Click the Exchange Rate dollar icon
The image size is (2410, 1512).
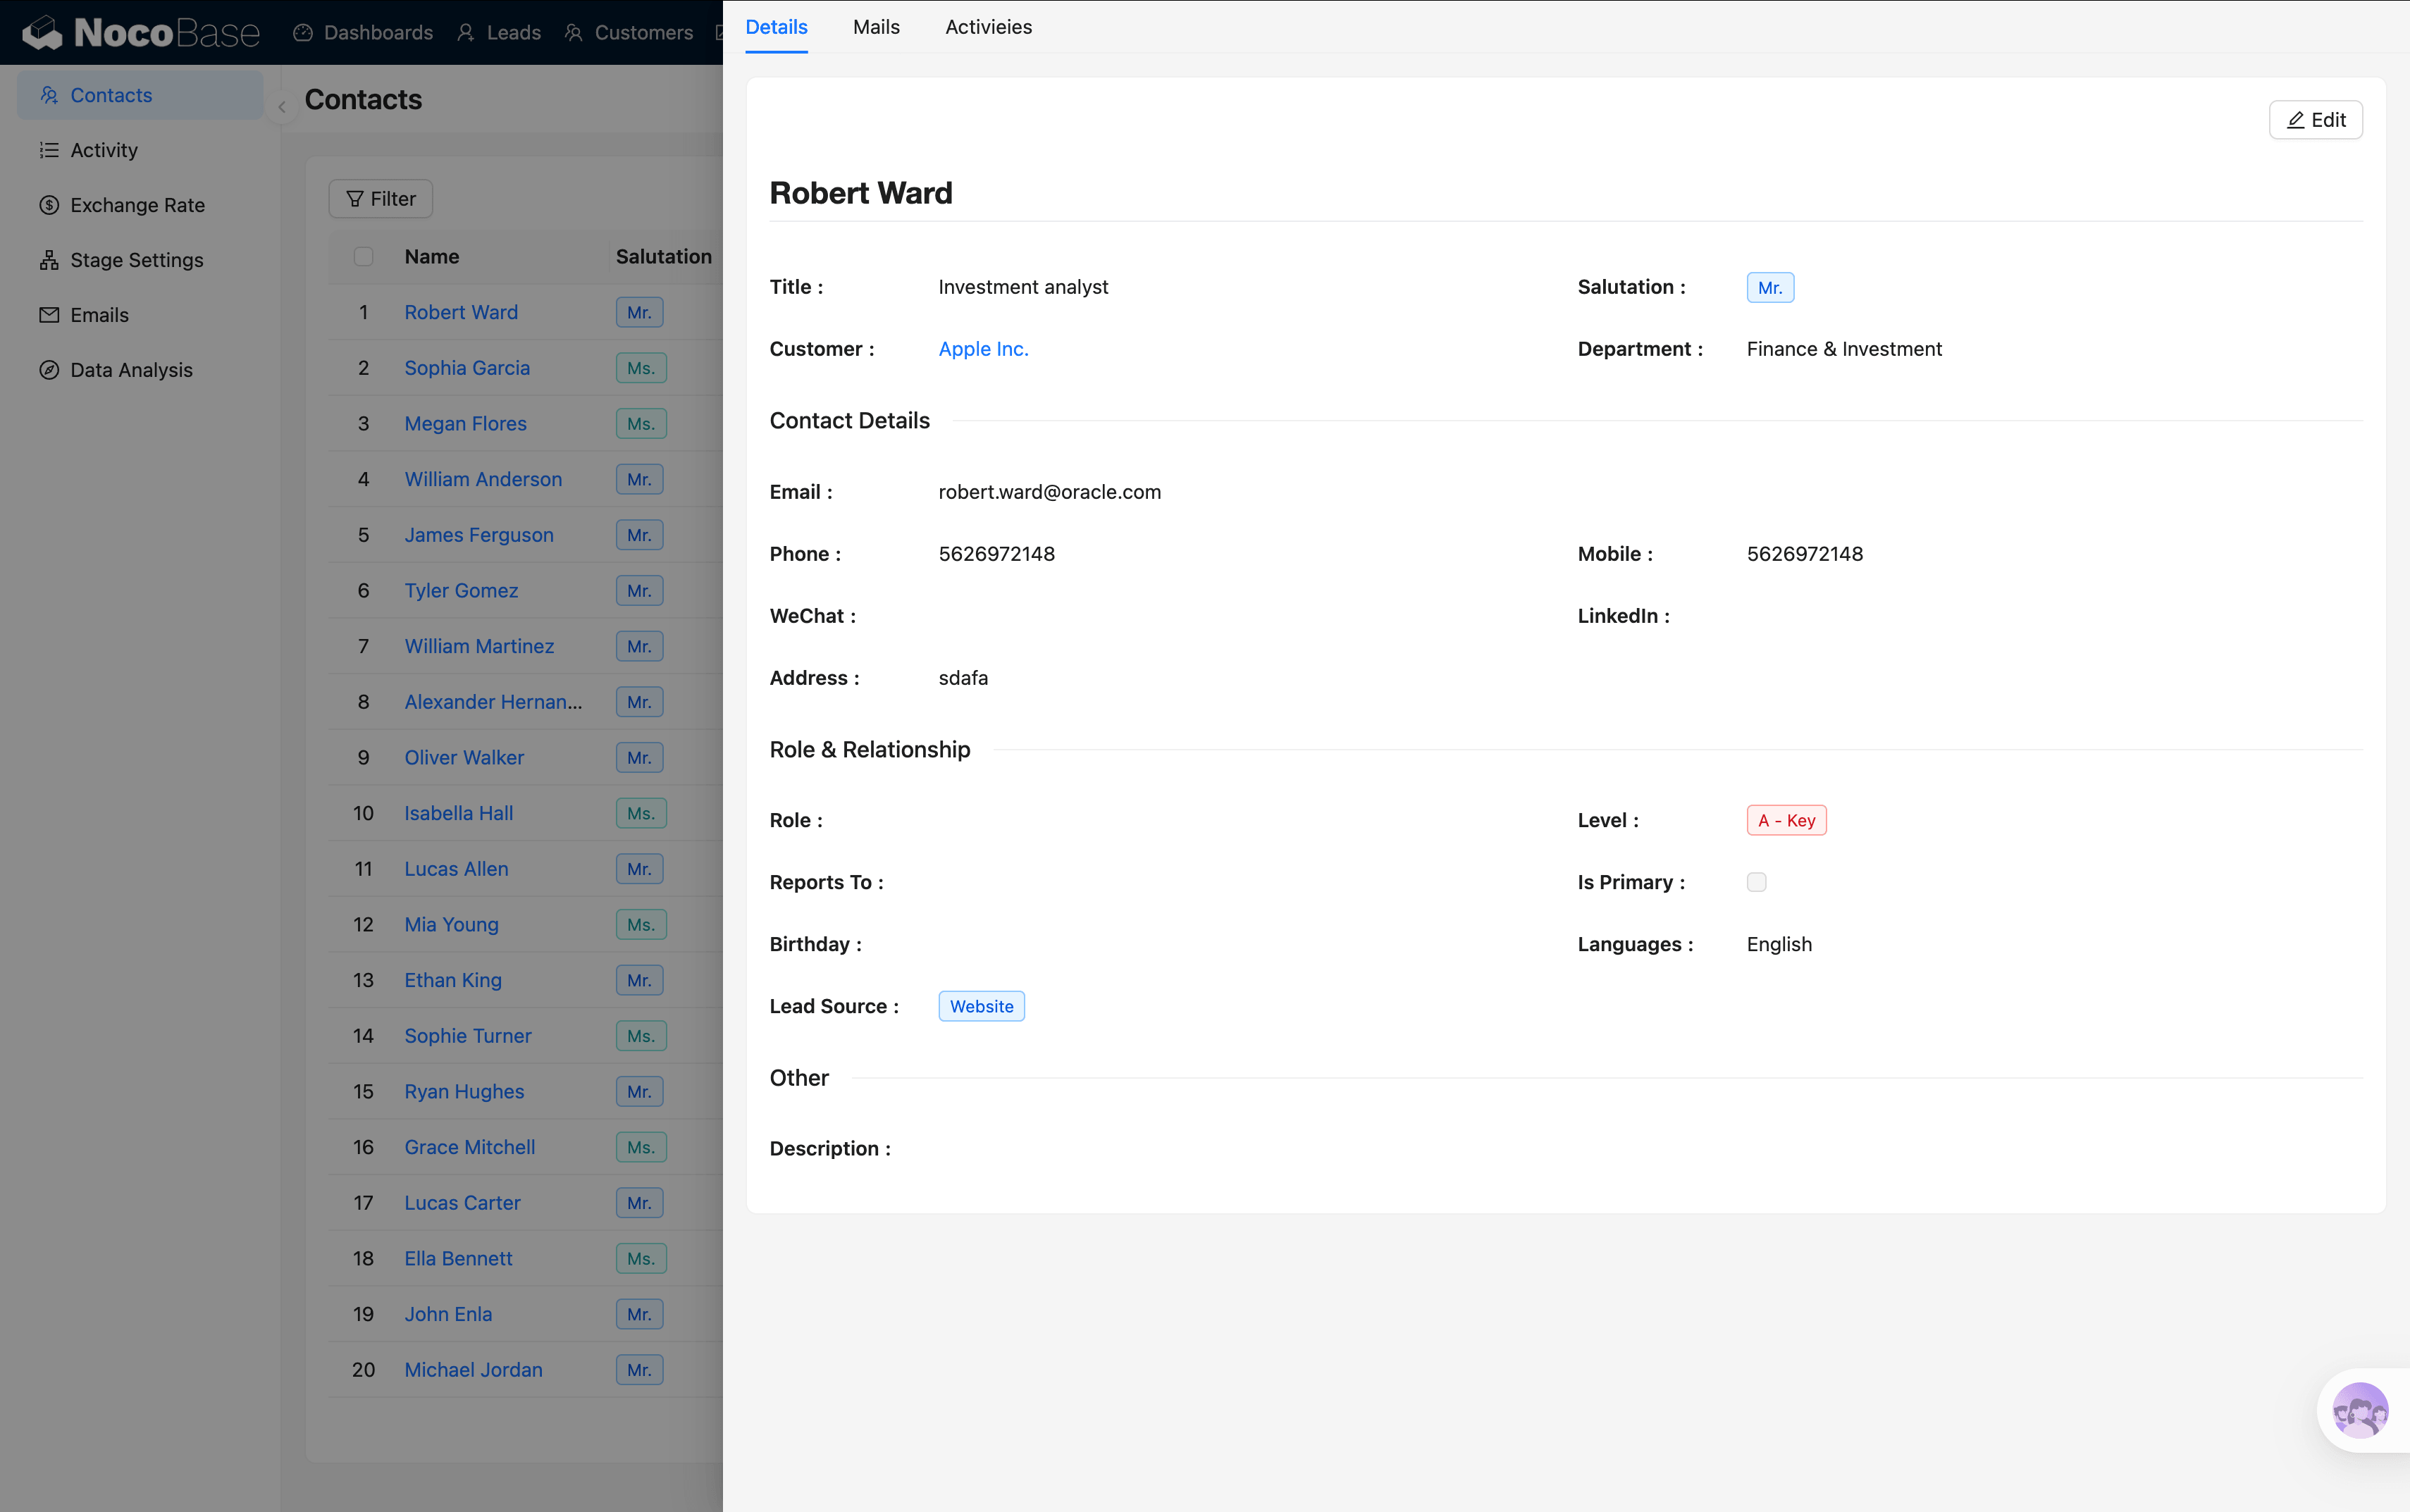(49, 205)
